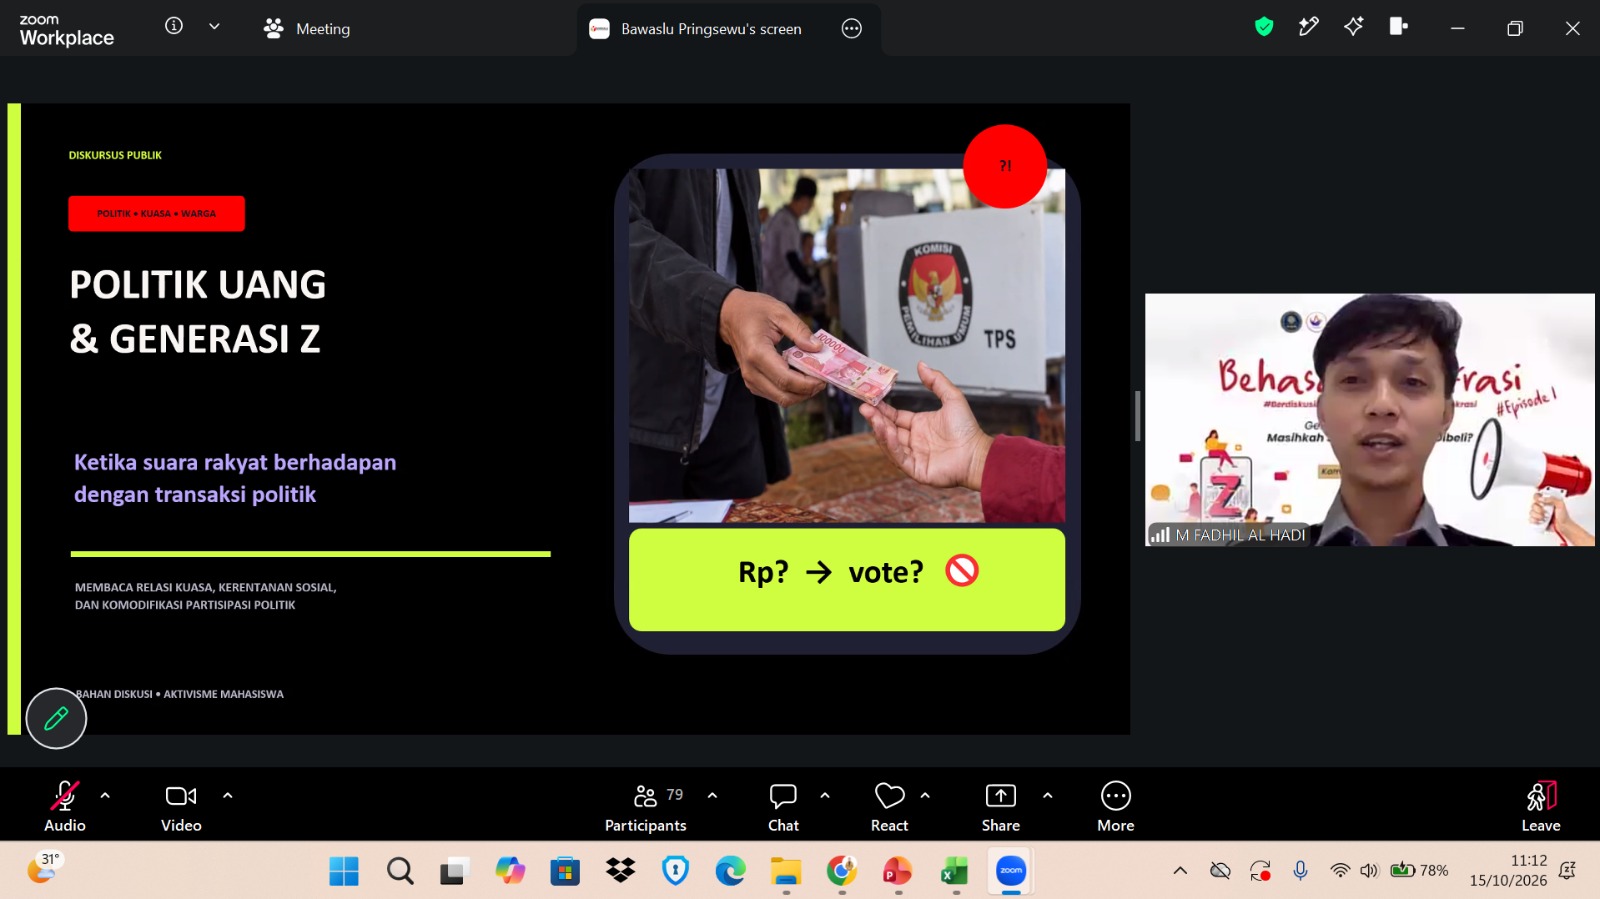Click the PowerPoint taskbar icon
Image resolution: width=1600 pixels, height=899 pixels.
coord(897,871)
